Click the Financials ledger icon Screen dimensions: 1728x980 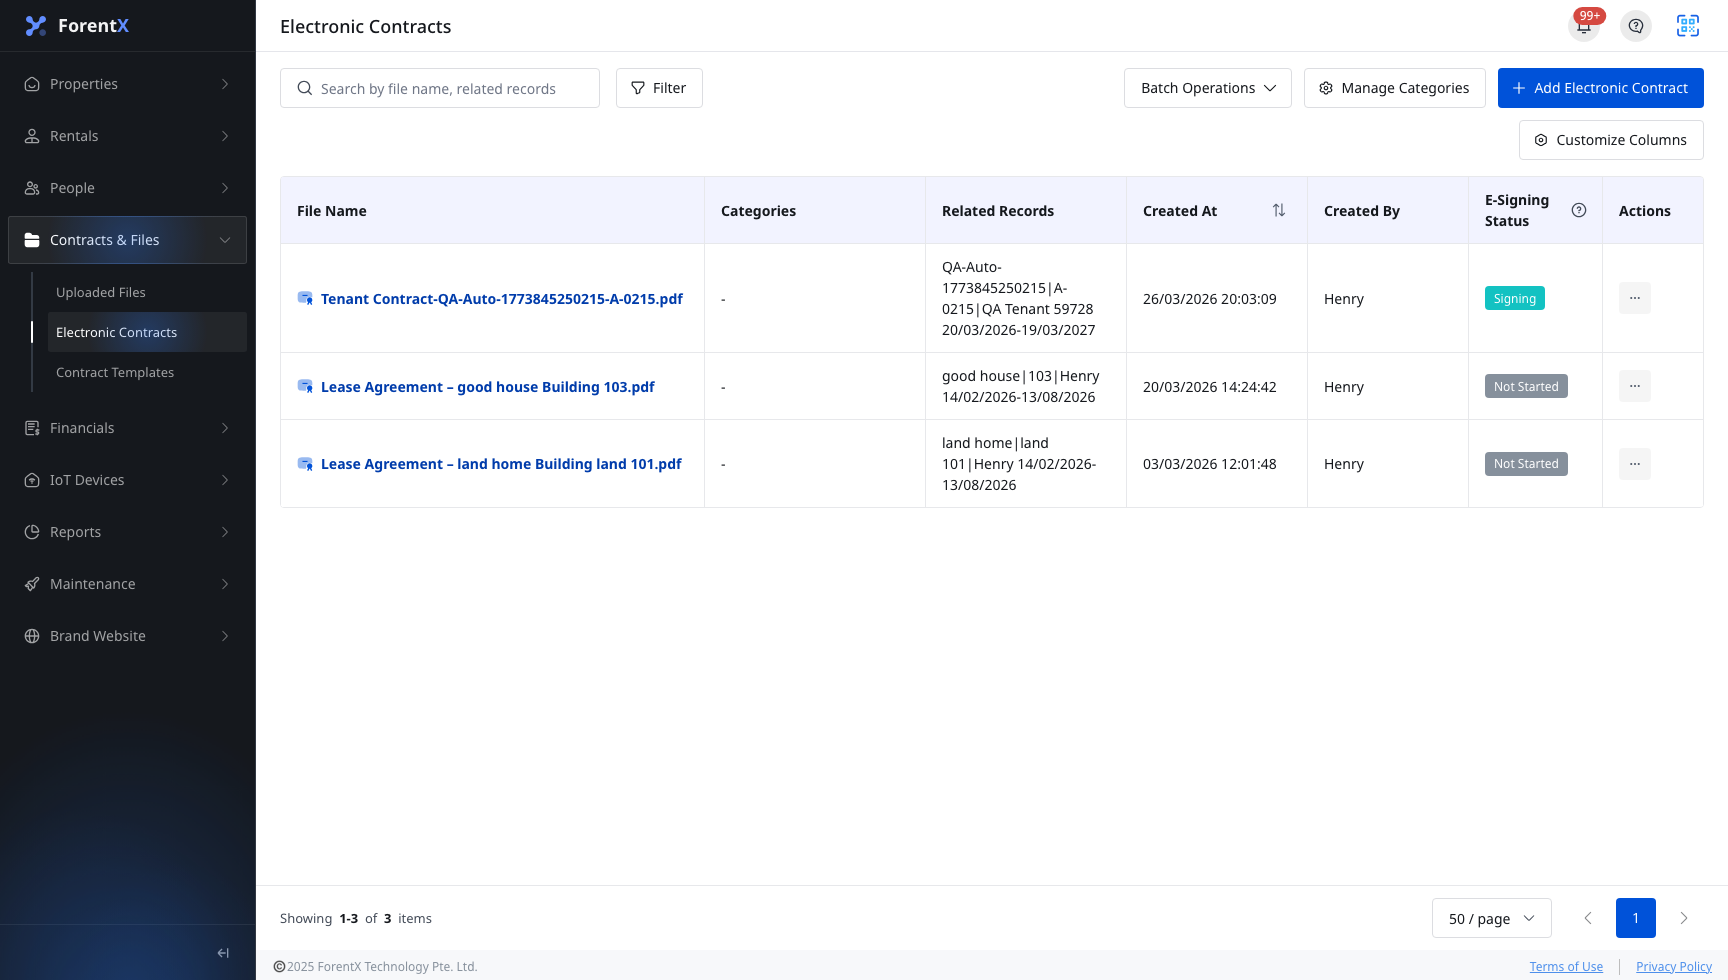coord(32,428)
